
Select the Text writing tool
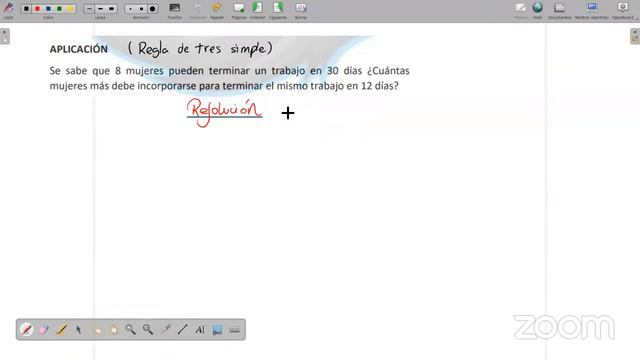[x=200, y=330]
